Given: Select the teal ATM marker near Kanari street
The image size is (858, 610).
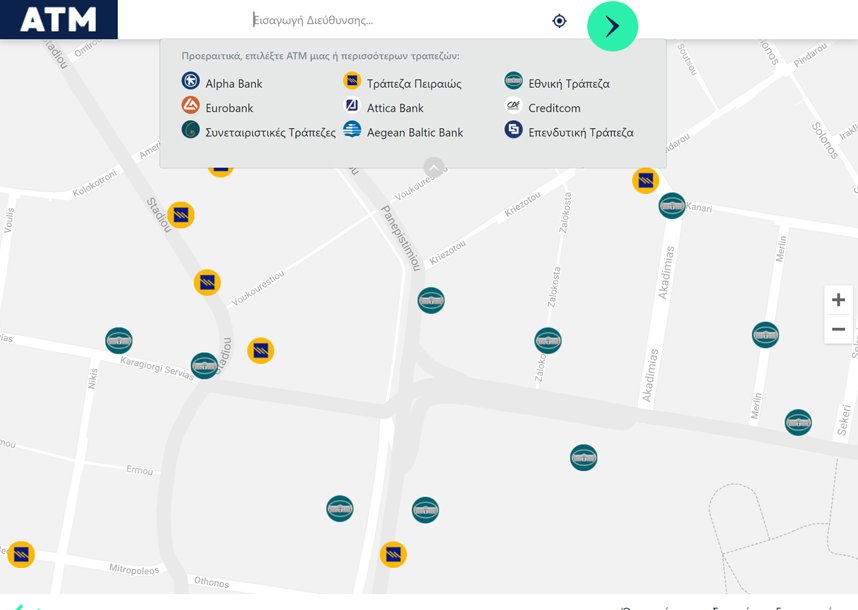Looking at the screenshot, I should click(x=672, y=206).
